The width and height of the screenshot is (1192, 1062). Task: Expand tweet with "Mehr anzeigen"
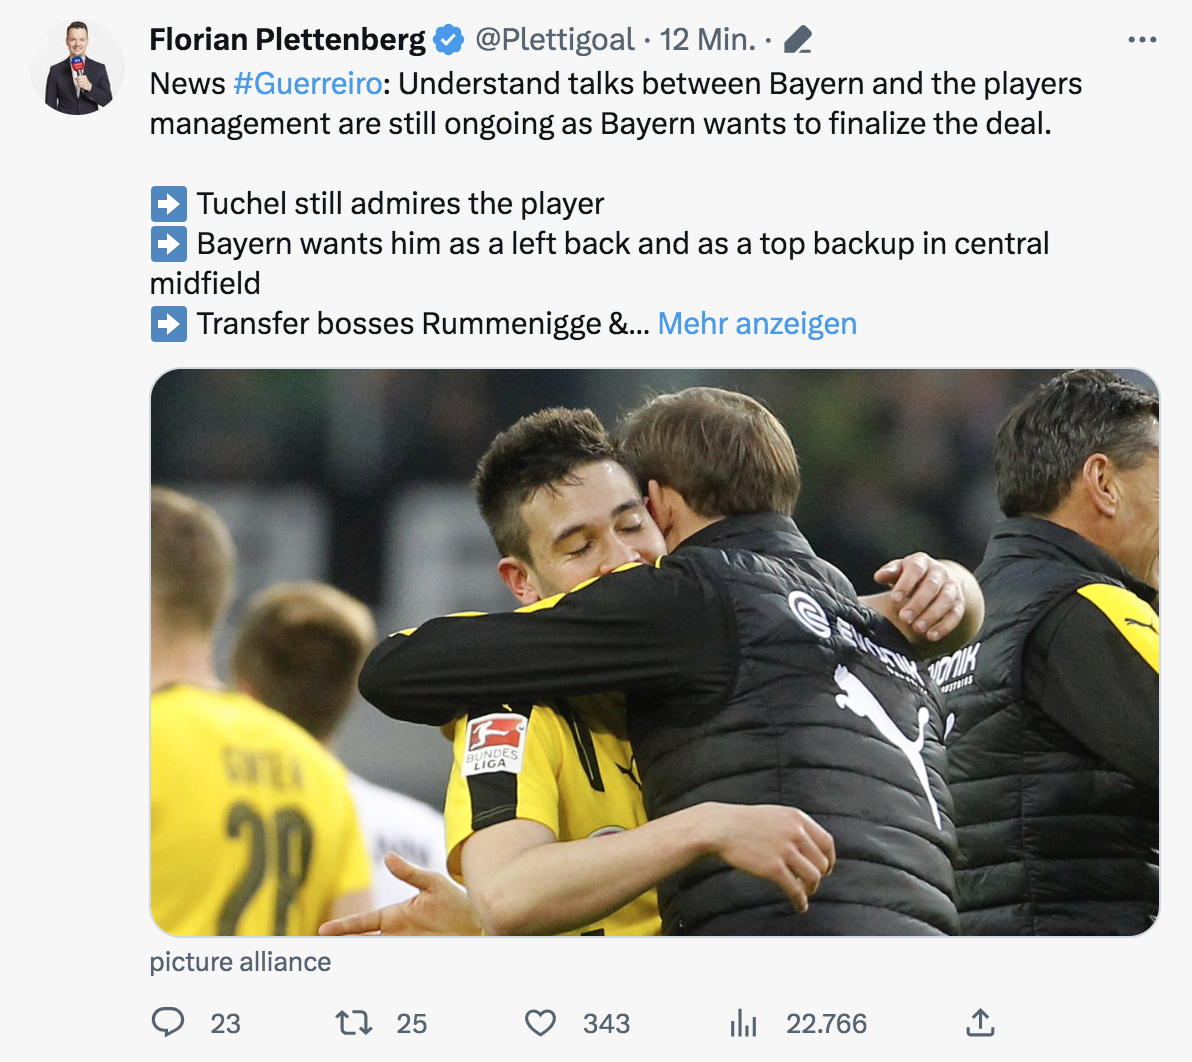click(x=757, y=323)
